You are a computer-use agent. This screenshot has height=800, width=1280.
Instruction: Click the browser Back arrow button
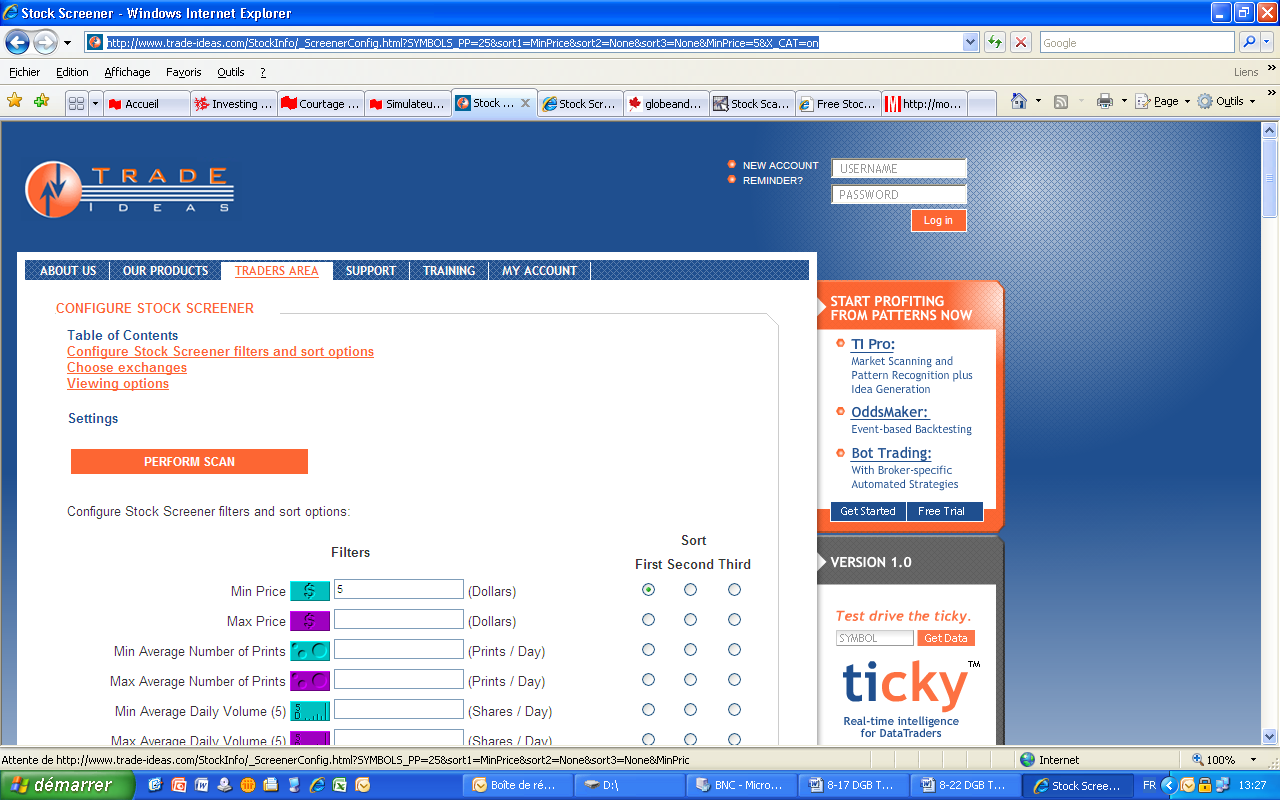17,42
